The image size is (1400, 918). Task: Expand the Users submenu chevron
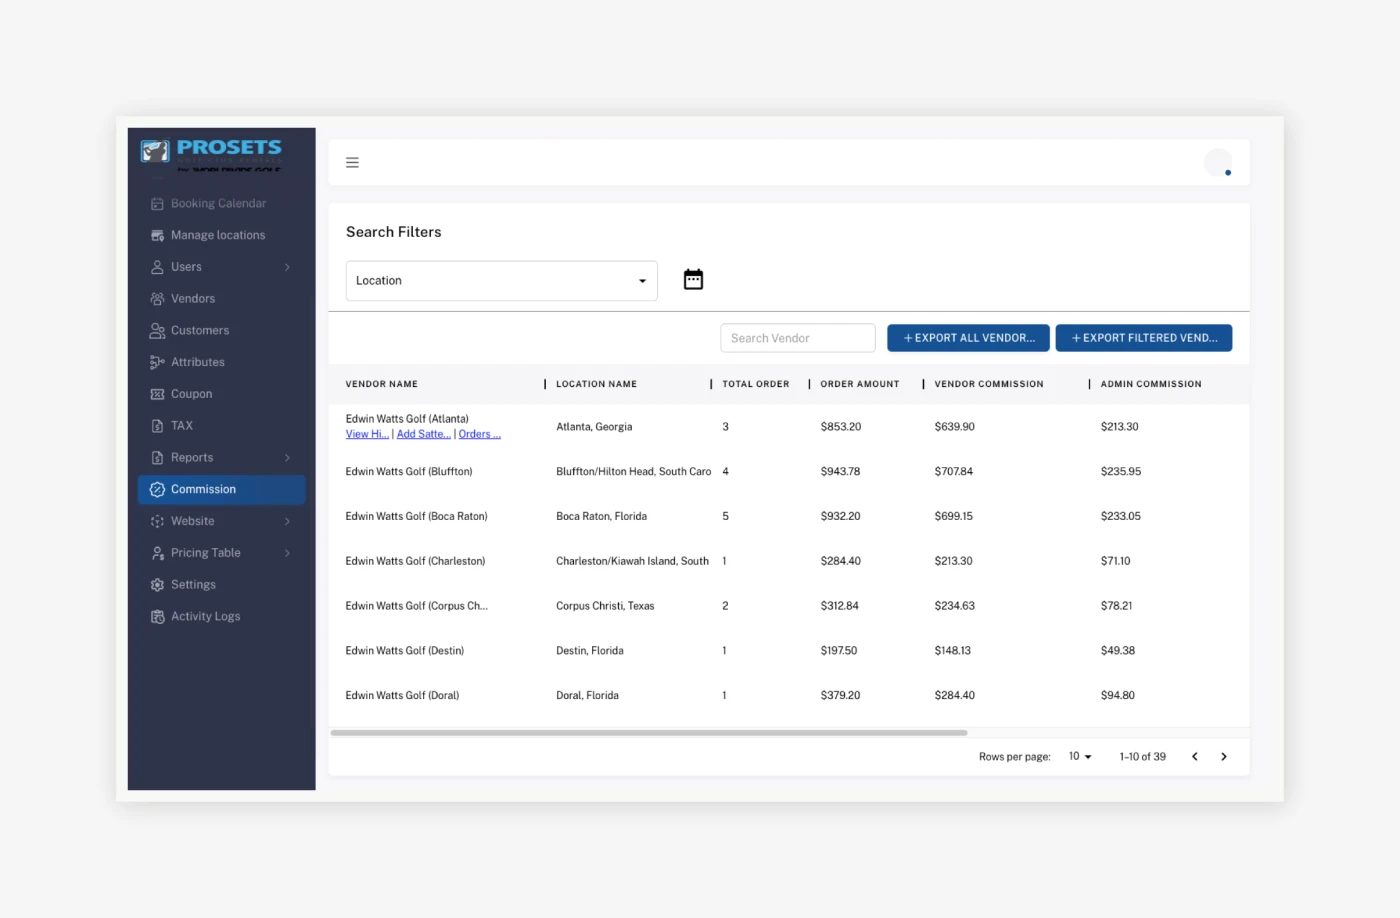(x=287, y=267)
